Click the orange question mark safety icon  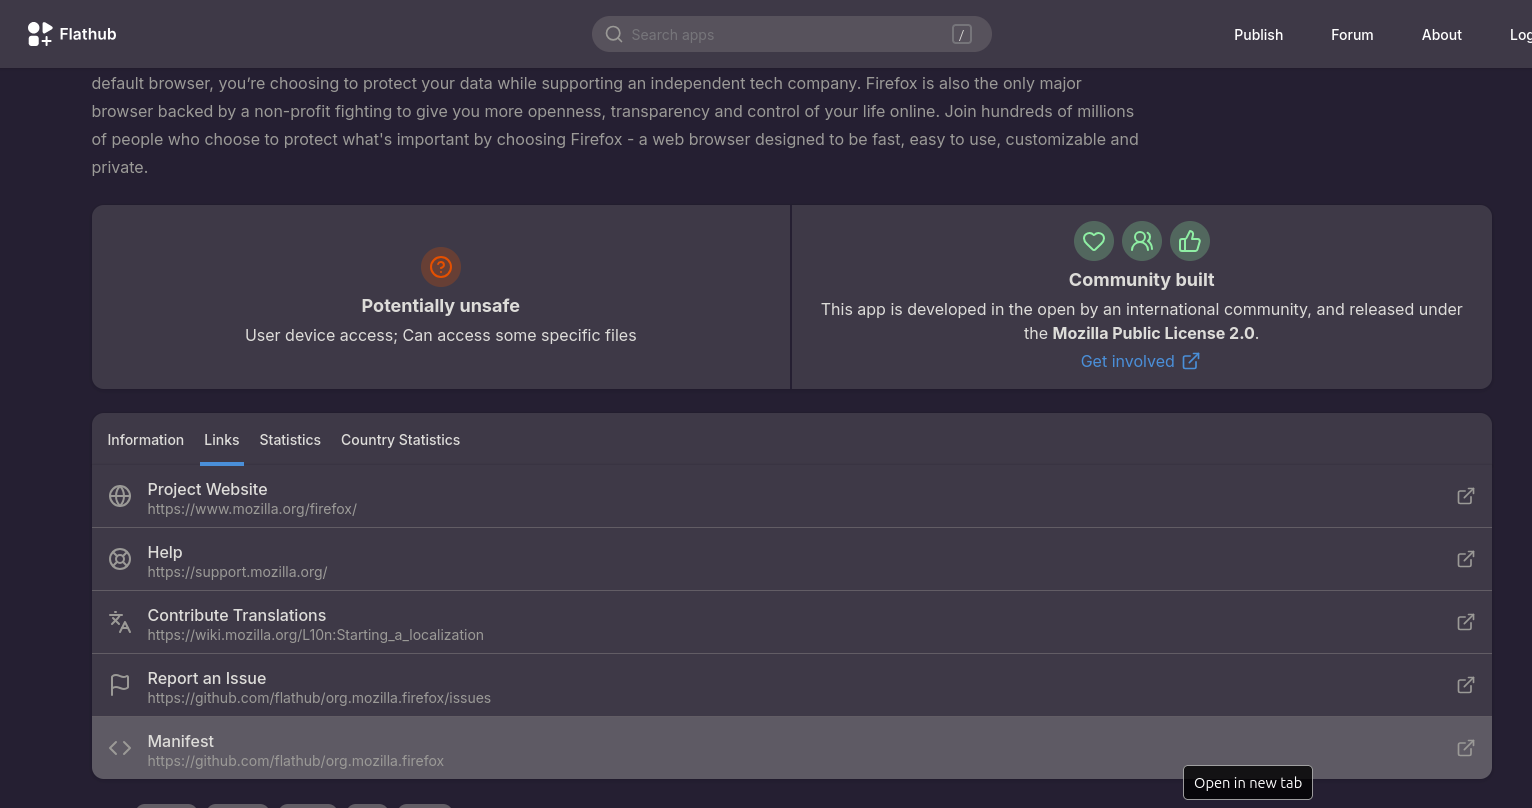[x=441, y=267]
